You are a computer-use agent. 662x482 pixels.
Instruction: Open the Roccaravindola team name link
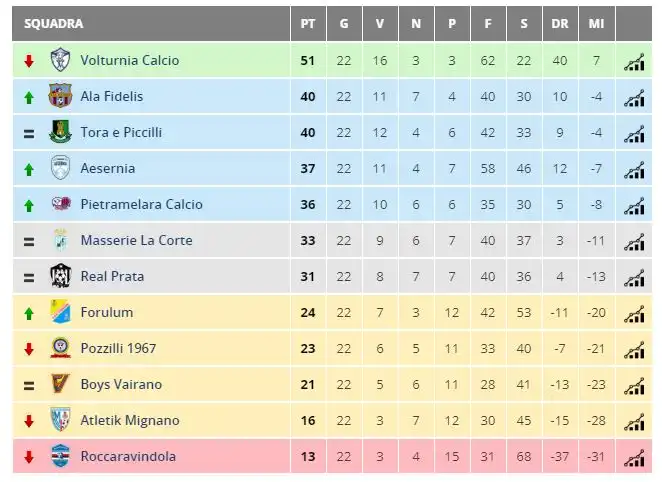(128, 456)
